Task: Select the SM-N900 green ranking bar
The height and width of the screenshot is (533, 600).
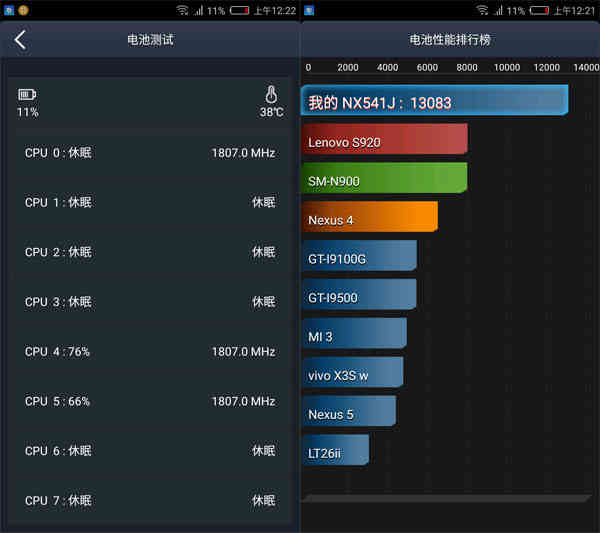Action: click(x=385, y=178)
